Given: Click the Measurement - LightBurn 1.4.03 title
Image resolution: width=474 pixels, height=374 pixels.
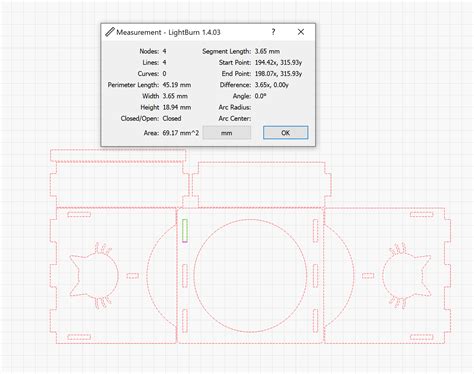Looking at the screenshot, I should click(x=168, y=32).
